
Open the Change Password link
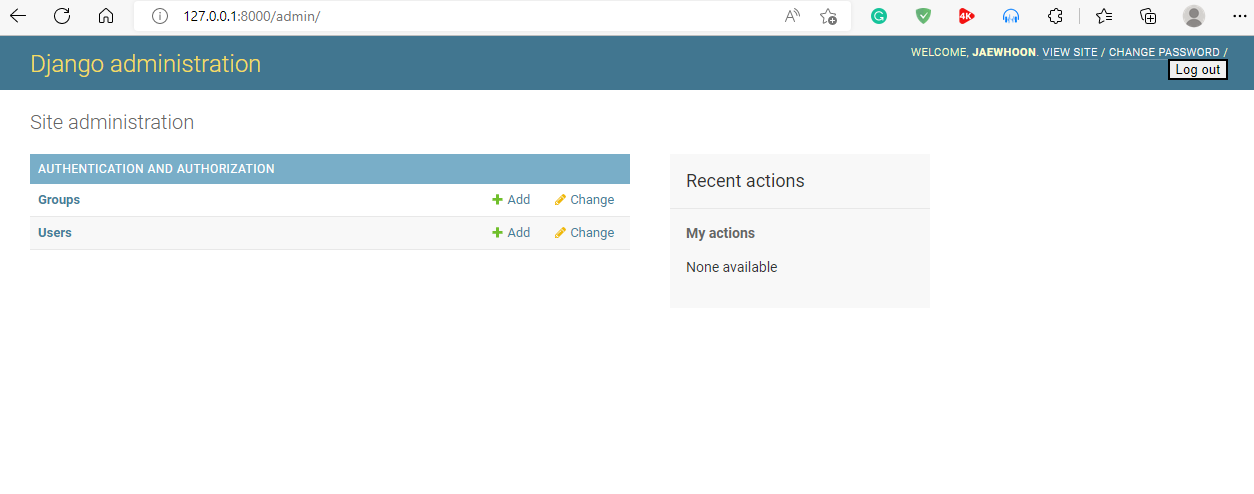click(x=1164, y=52)
